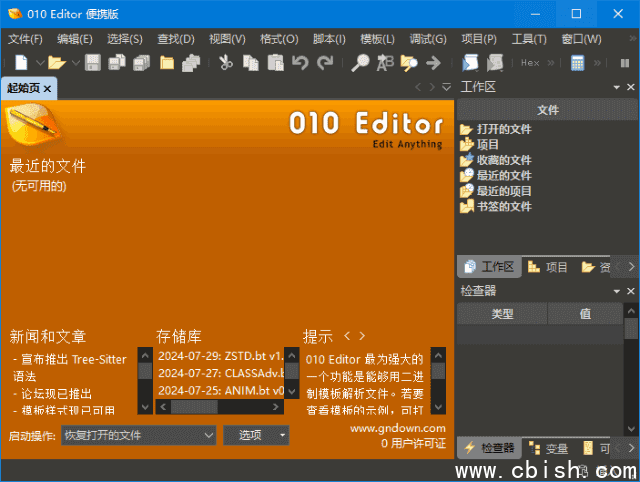Open the 模板(L) menu
Image resolution: width=640 pixels, height=482 pixels.
pos(377,39)
